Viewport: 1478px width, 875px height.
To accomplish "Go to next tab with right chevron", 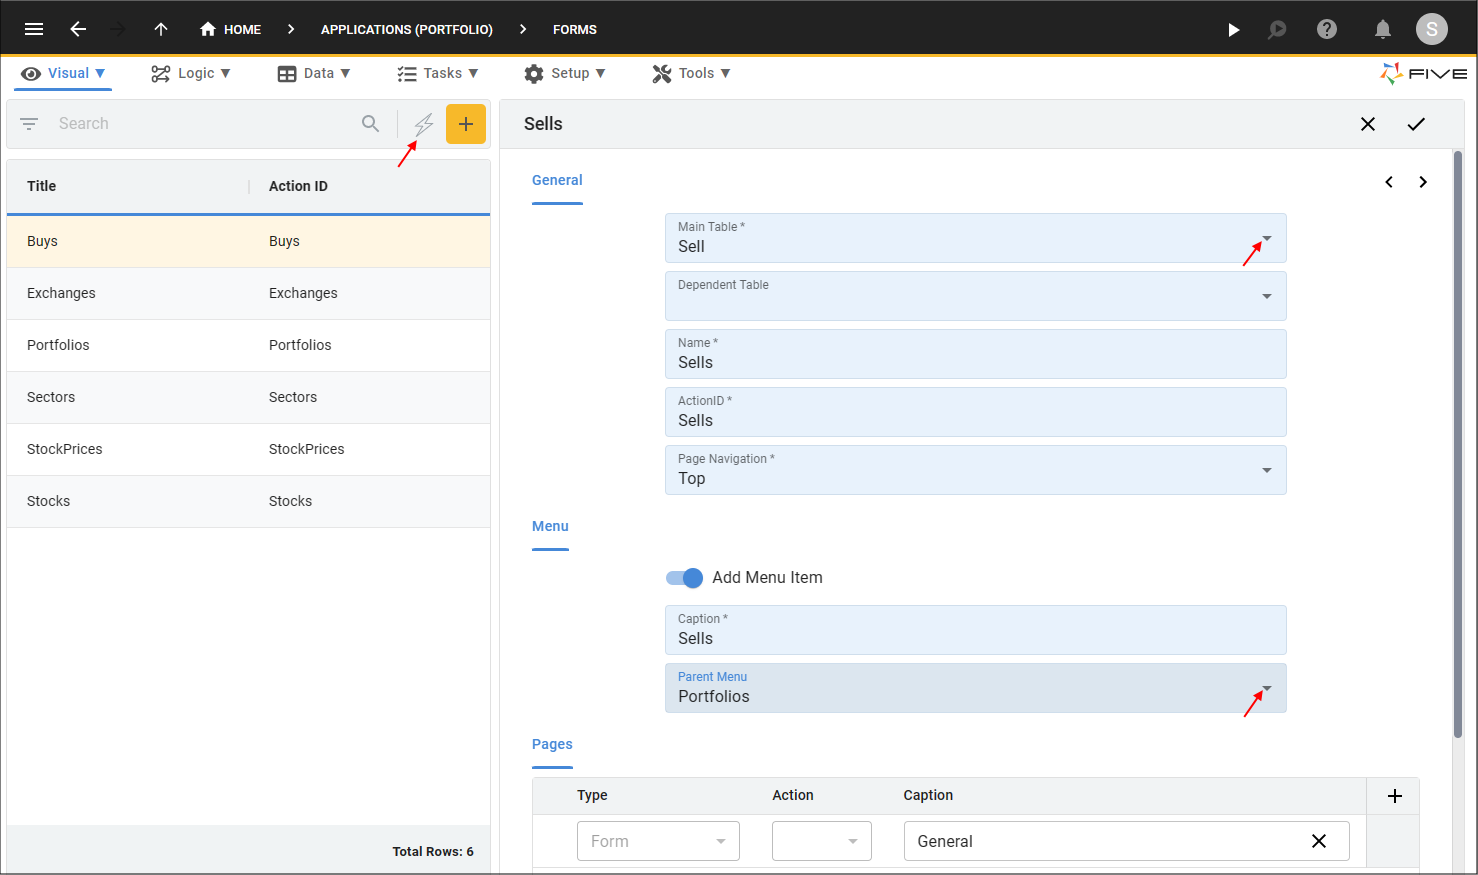I will point(1423,182).
